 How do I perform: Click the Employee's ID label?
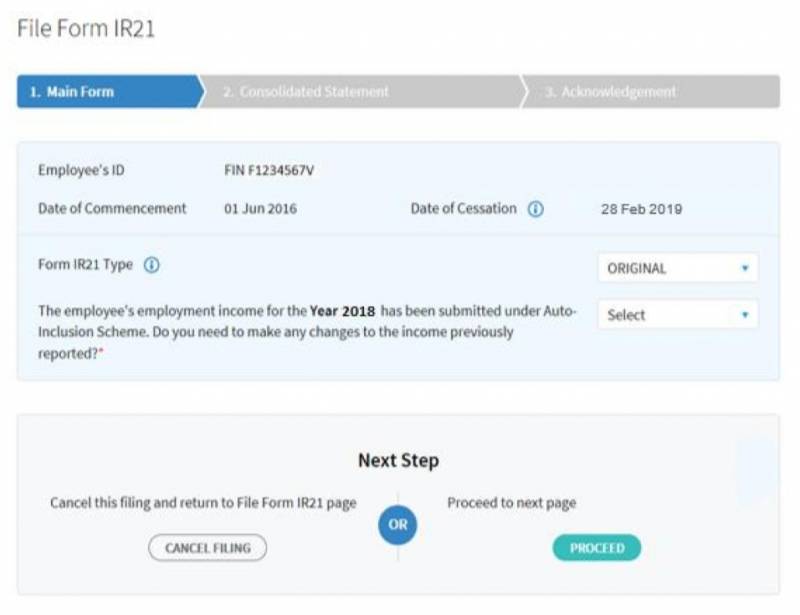point(81,171)
